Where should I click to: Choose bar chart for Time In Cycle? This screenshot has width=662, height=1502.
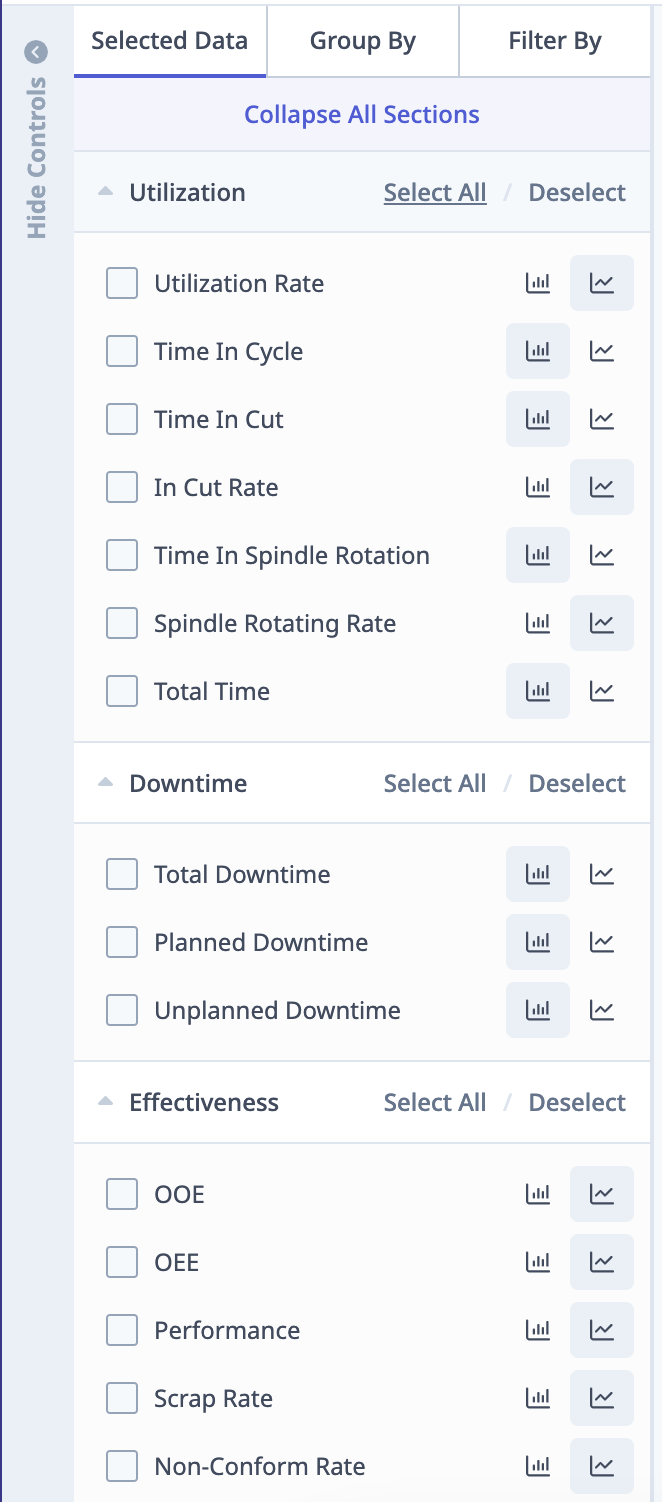click(x=538, y=351)
